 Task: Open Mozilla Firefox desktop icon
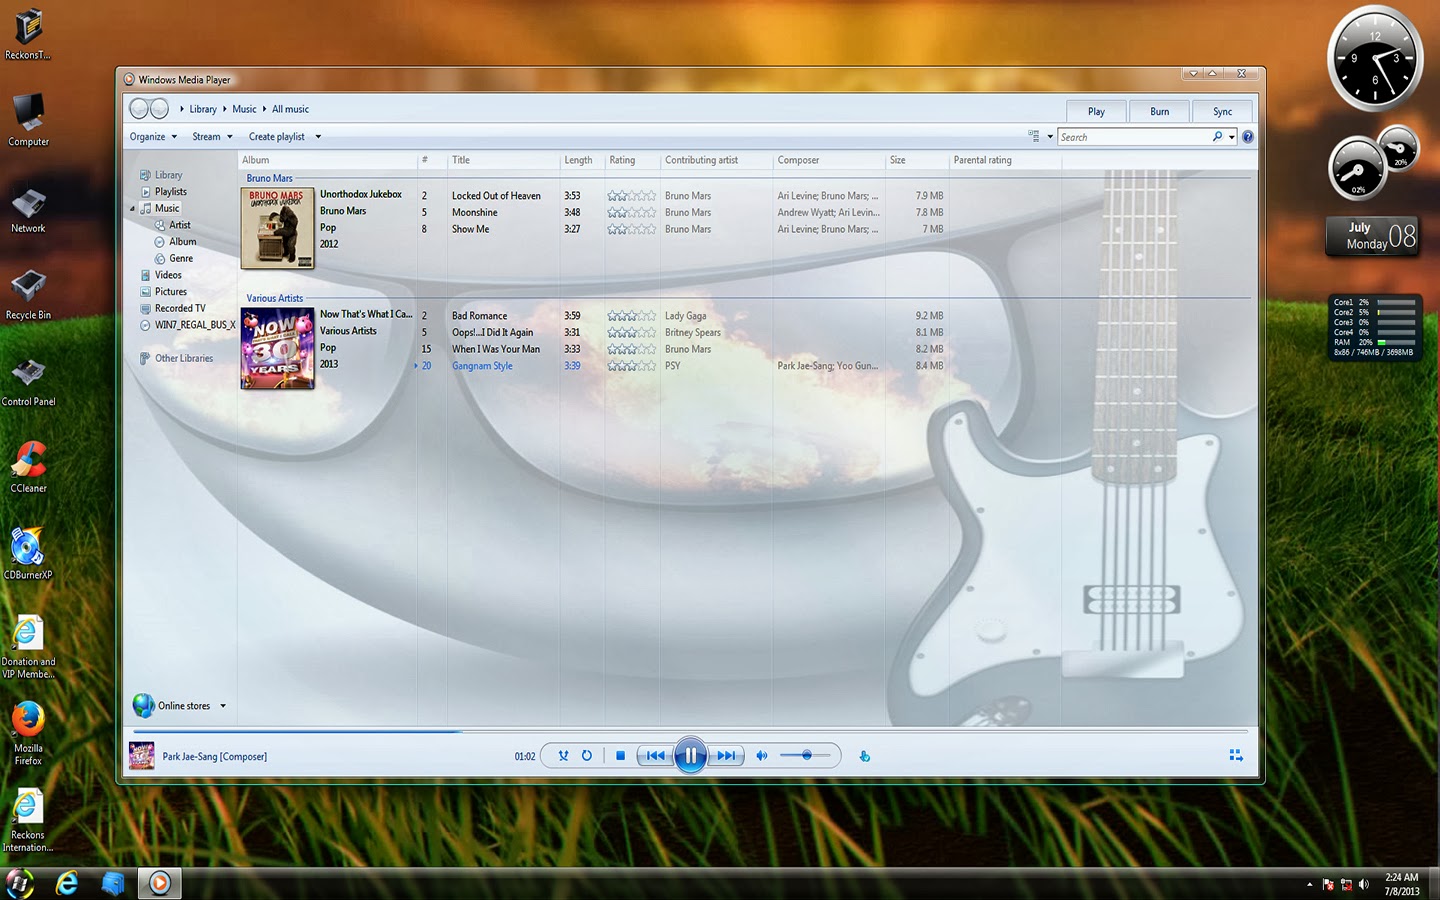coord(28,733)
